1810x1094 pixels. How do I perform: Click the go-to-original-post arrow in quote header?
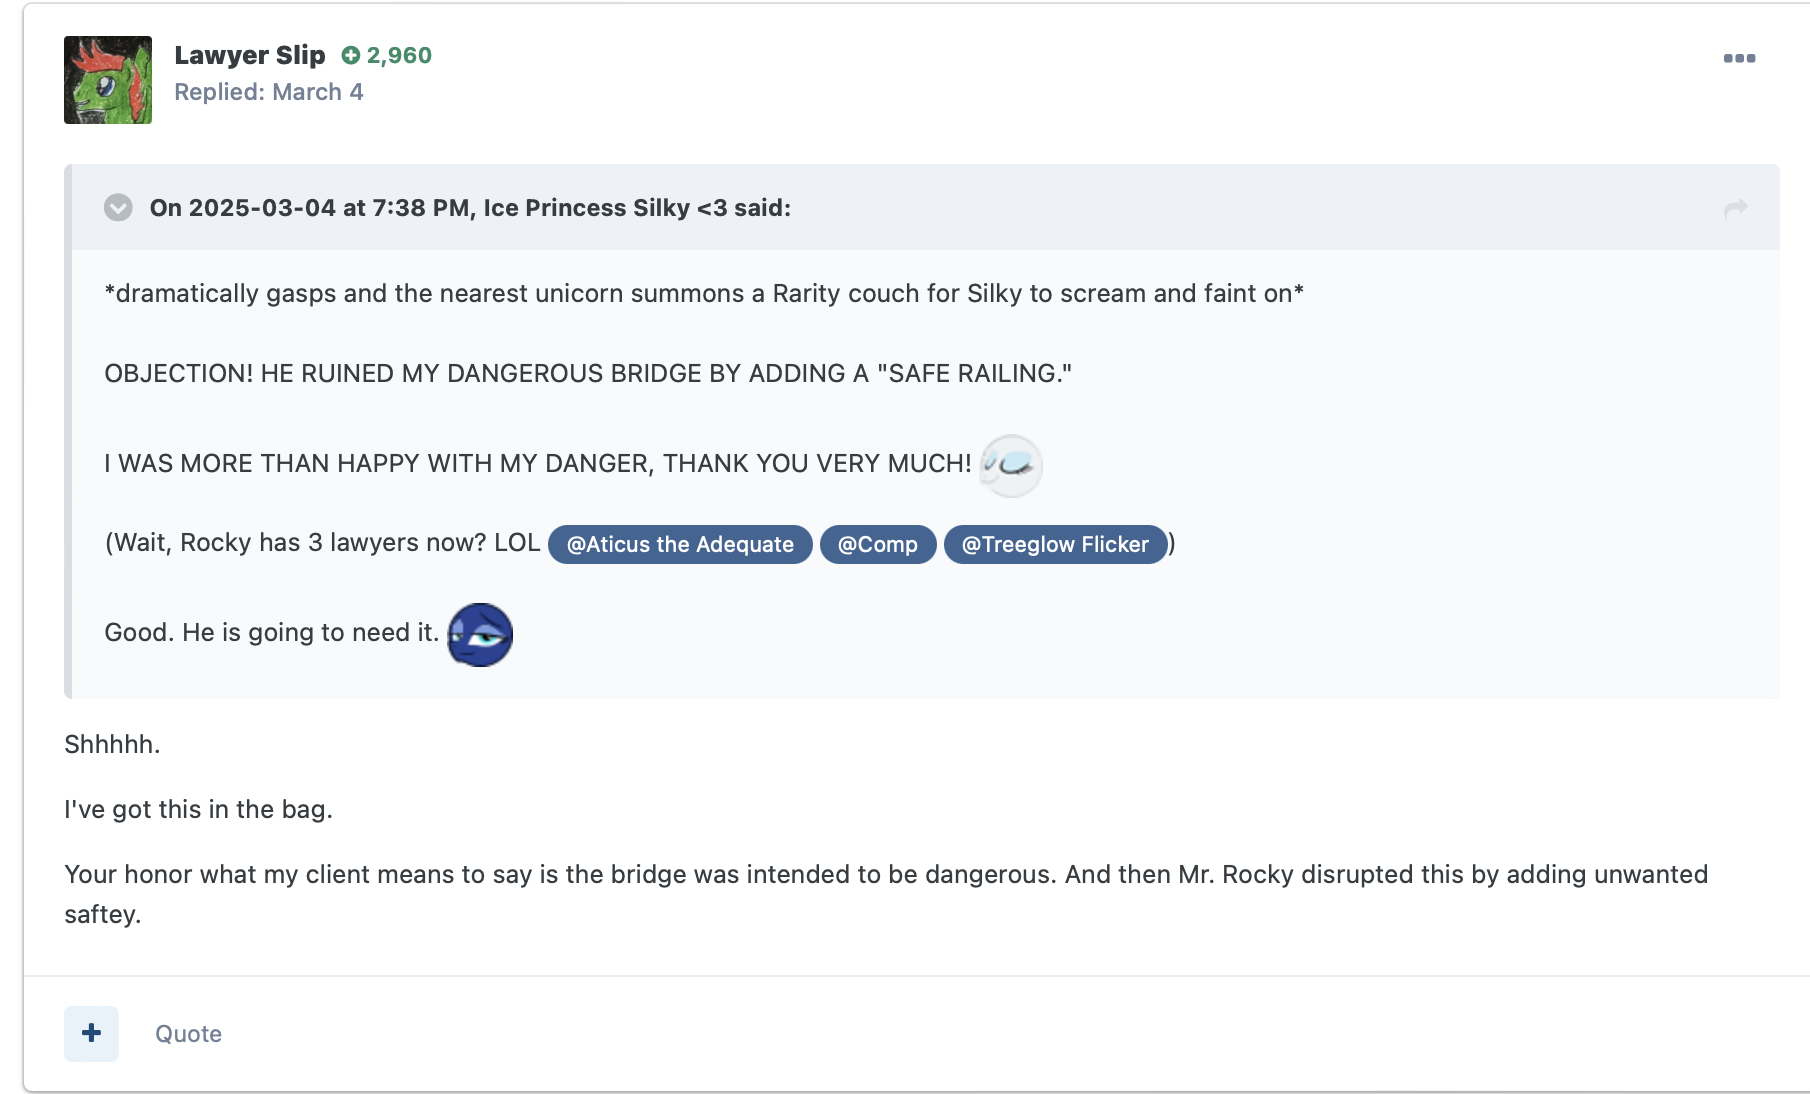click(x=1735, y=208)
